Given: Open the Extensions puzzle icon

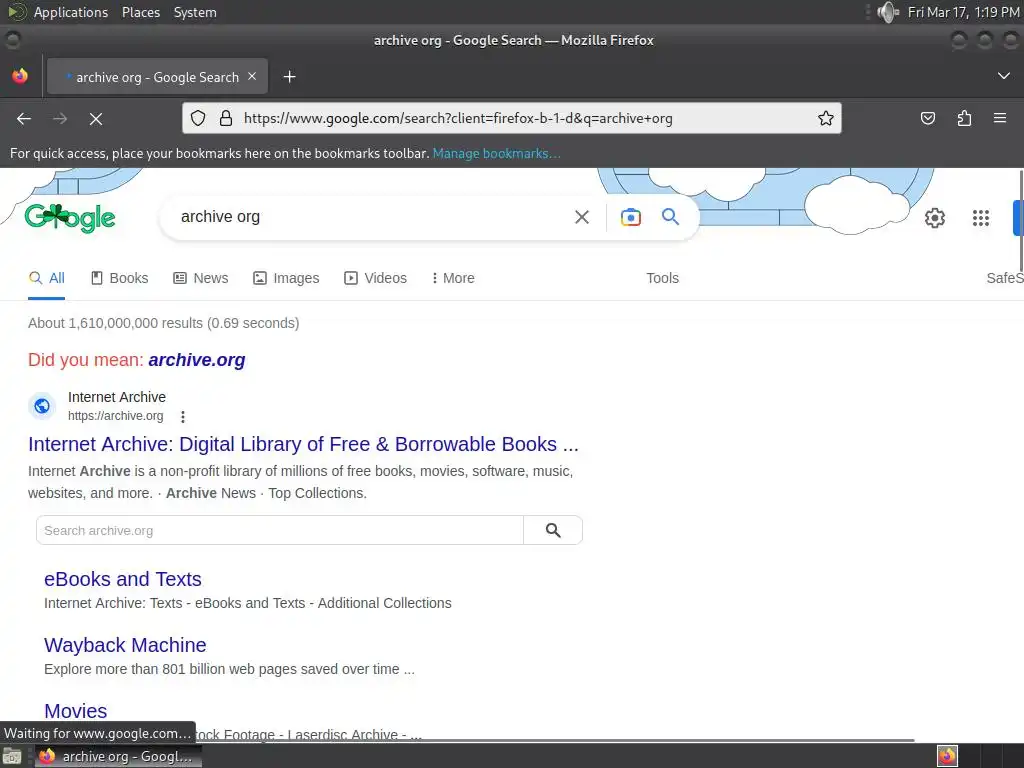Looking at the screenshot, I should pyautogui.click(x=964, y=118).
